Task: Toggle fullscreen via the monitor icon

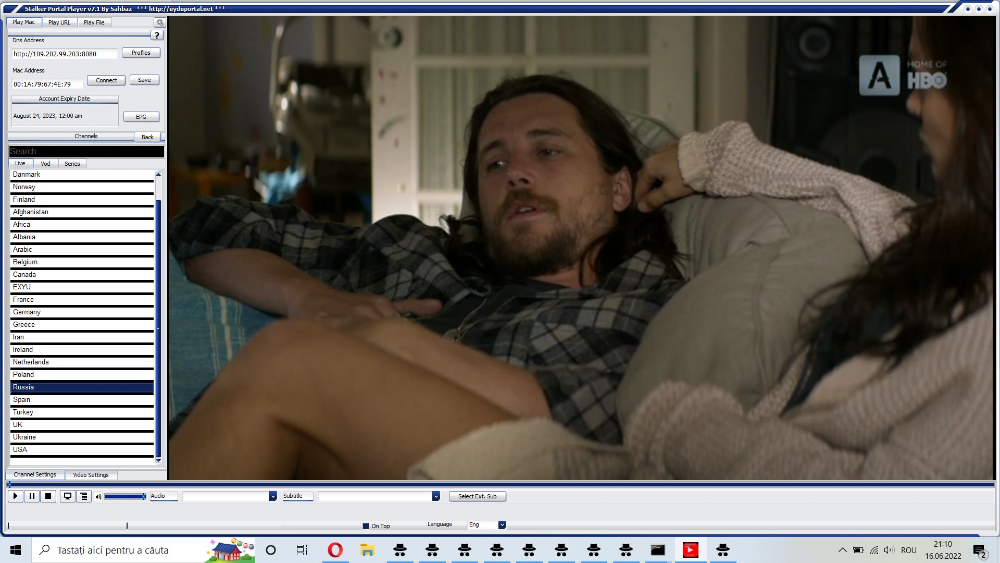Action: [67, 496]
